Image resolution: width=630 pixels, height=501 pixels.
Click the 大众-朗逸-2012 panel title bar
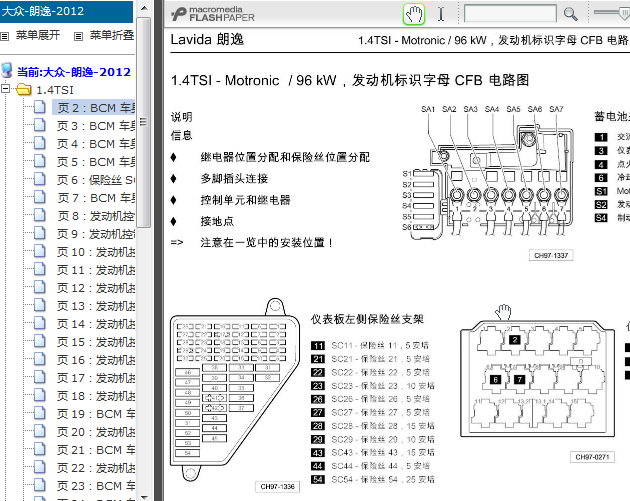[x=66, y=11]
